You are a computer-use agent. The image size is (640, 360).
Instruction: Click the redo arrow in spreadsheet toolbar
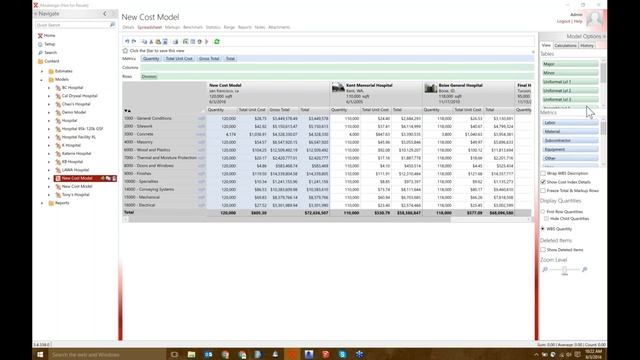click(133, 42)
